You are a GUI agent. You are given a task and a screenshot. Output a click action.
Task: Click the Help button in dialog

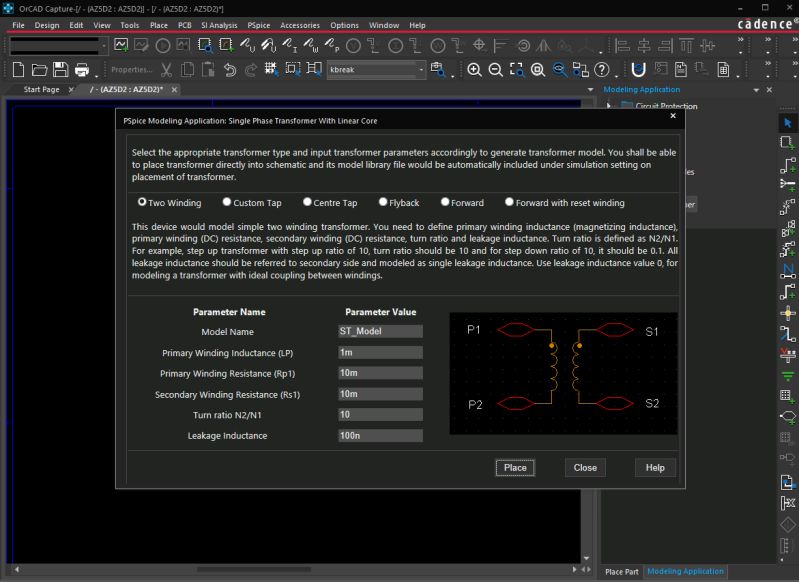(x=655, y=467)
